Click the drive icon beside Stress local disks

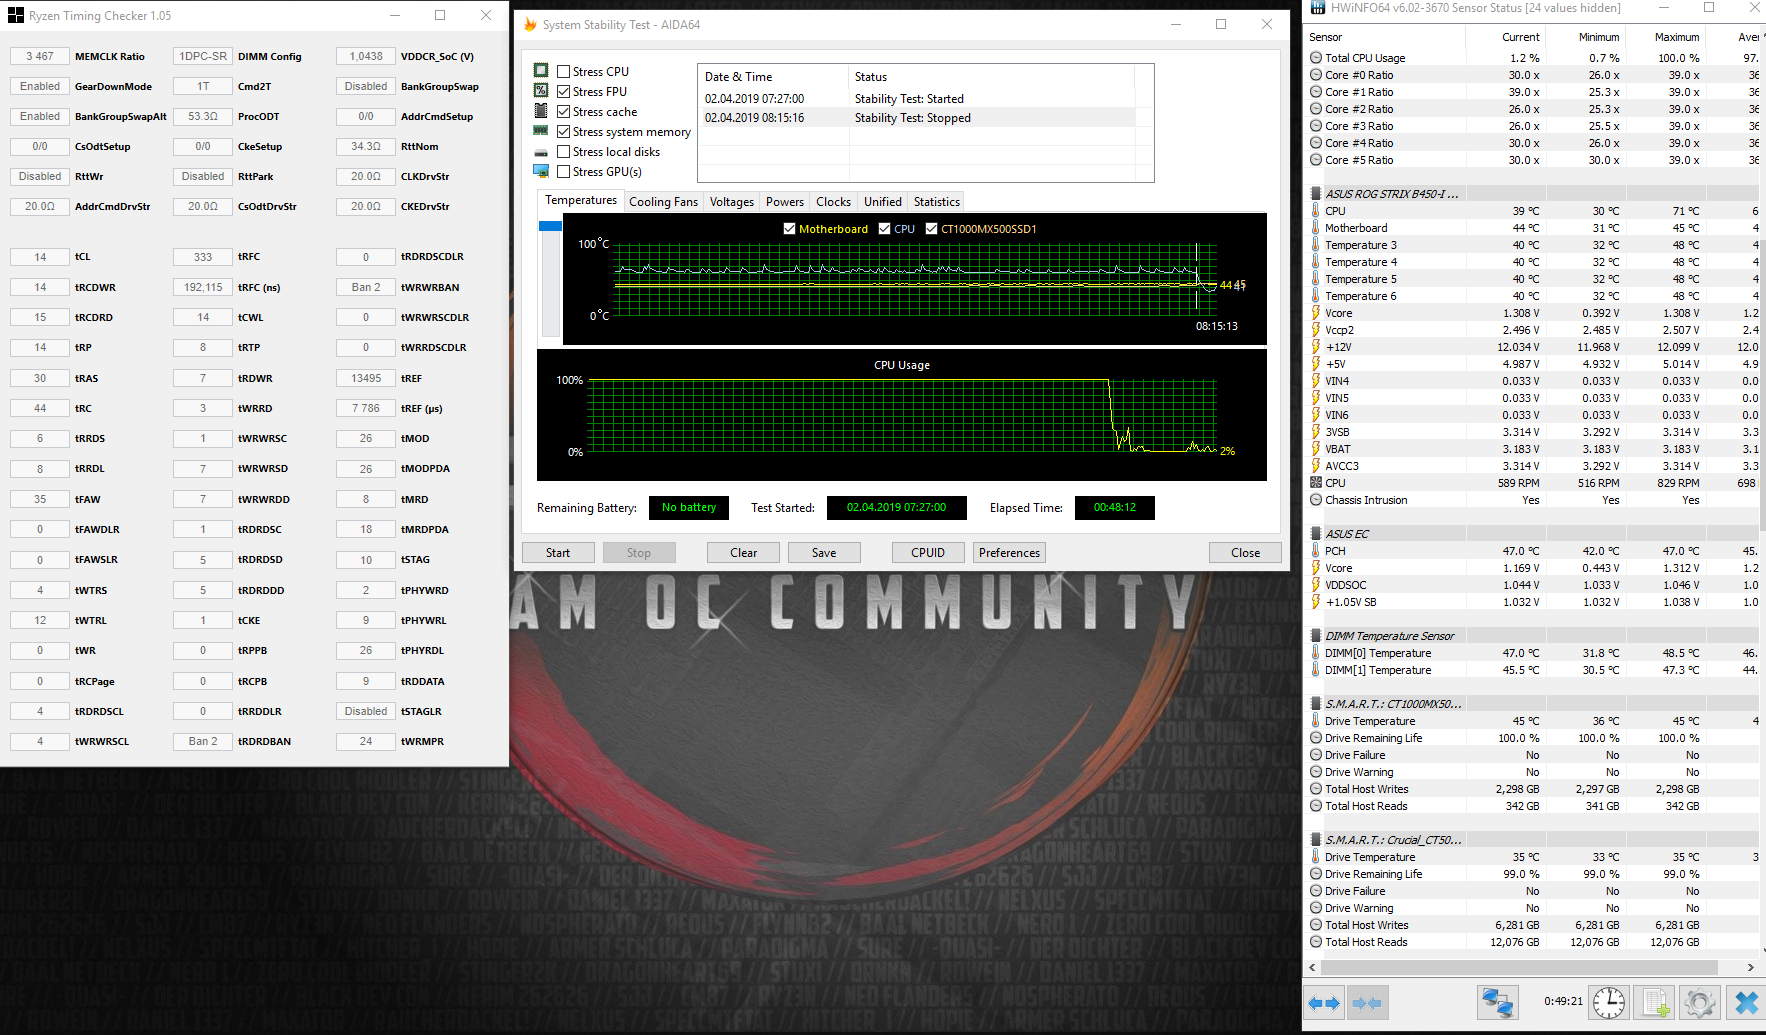(x=541, y=152)
